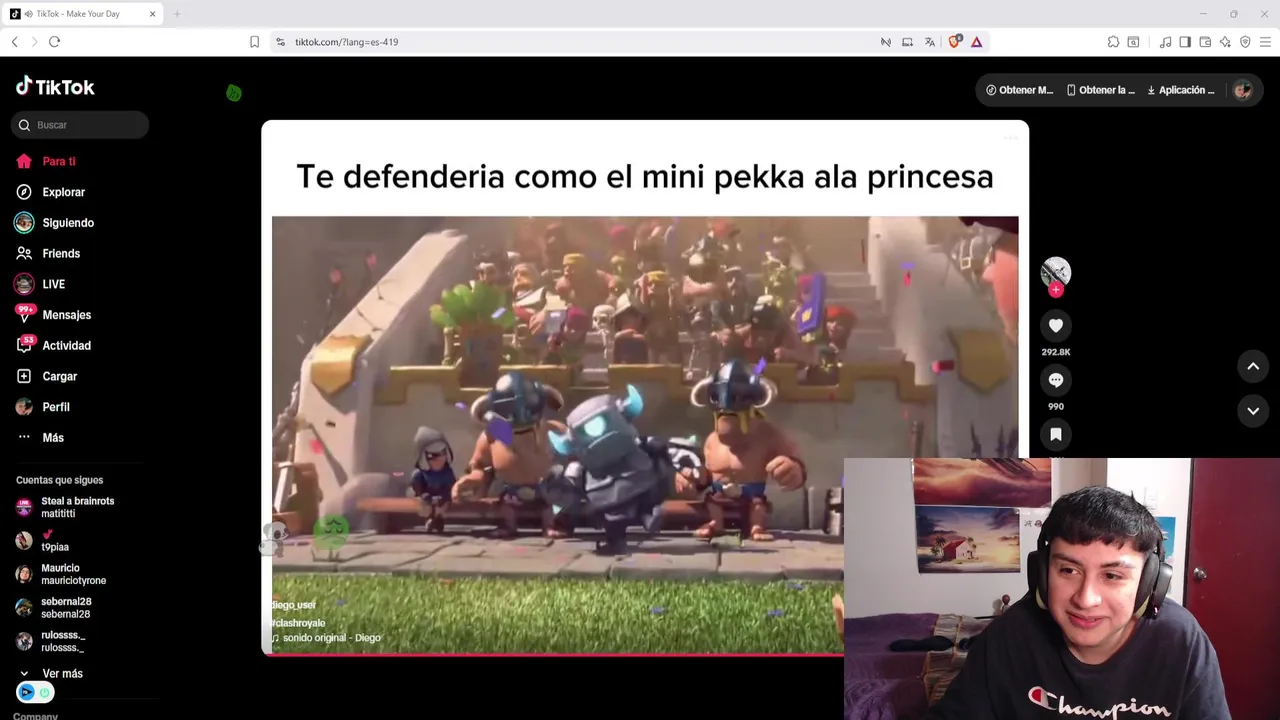The height and width of the screenshot is (720, 1280).
Task: Toggle the green power icon in the floating pill
Action: tap(44, 692)
